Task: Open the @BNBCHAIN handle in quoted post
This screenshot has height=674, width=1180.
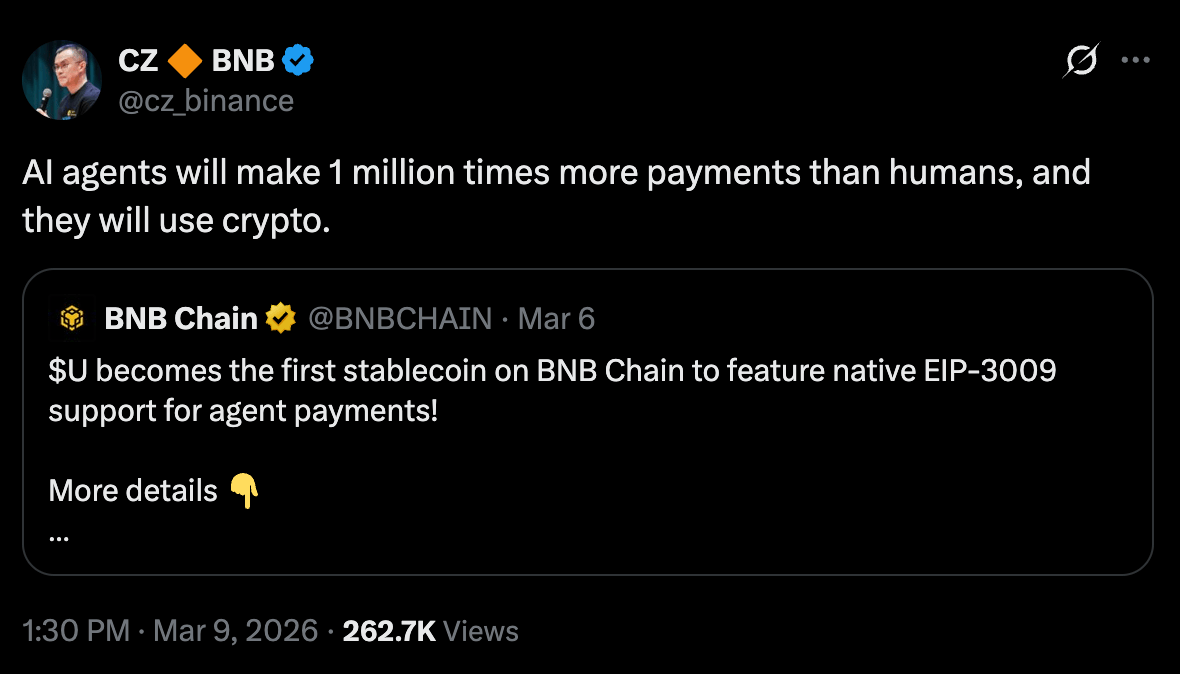Action: click(x=400, y=319)
